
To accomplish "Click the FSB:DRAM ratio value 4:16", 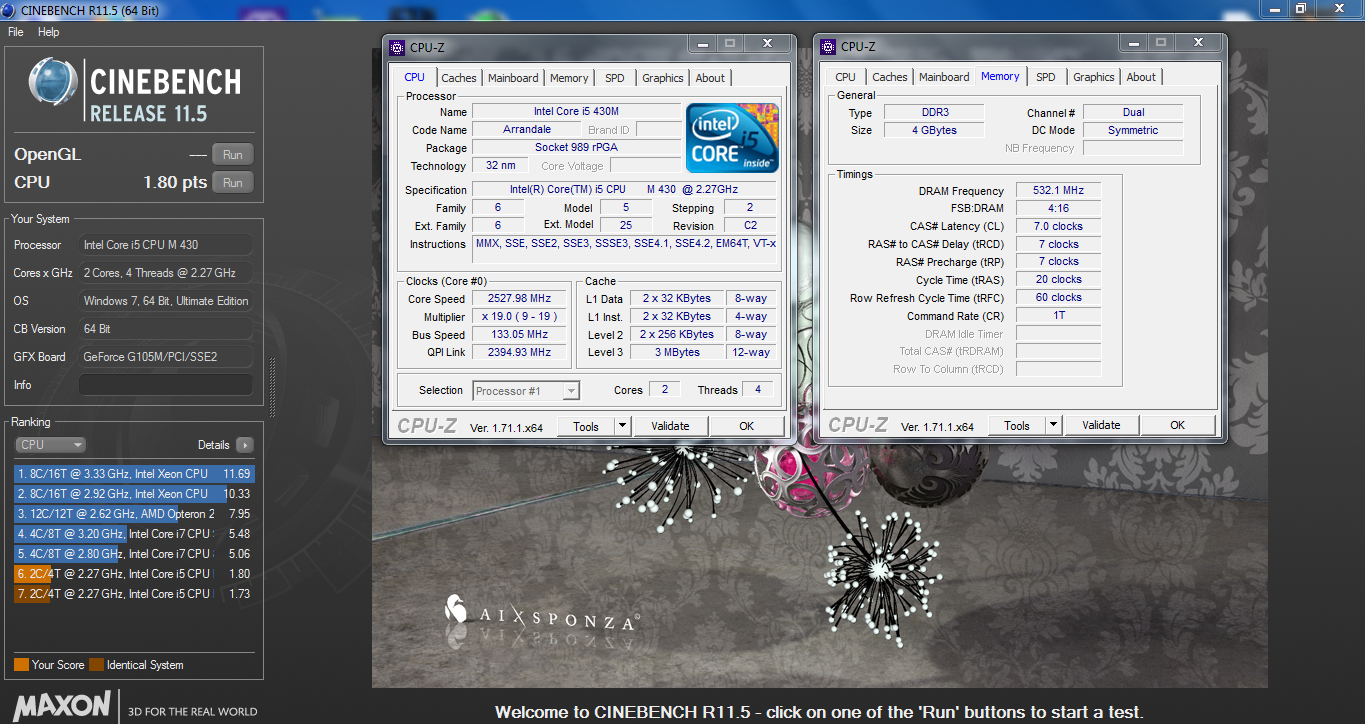I will point(1058,208).
